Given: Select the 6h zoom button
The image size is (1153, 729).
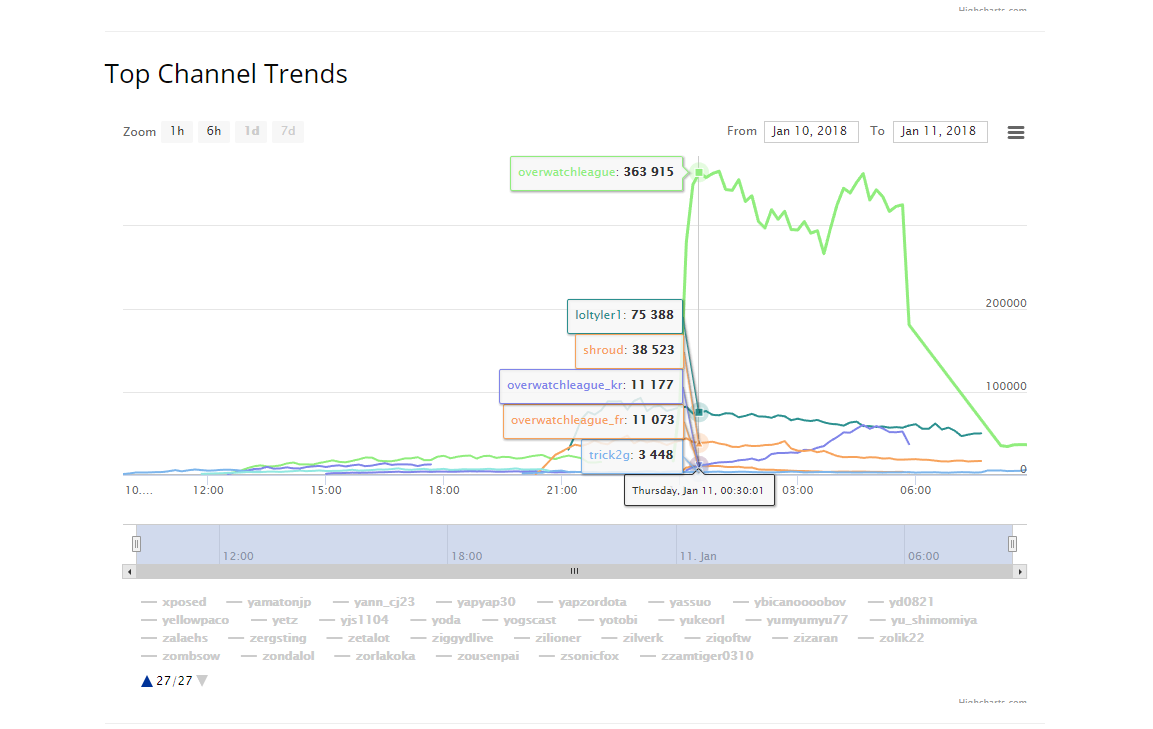Looking at the screenshot, I should tap(214, 132).
